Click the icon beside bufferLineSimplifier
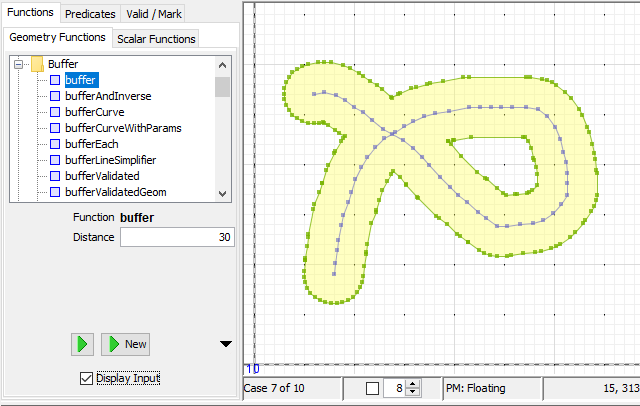Viewport: 640px width, 406px height. 55,160
